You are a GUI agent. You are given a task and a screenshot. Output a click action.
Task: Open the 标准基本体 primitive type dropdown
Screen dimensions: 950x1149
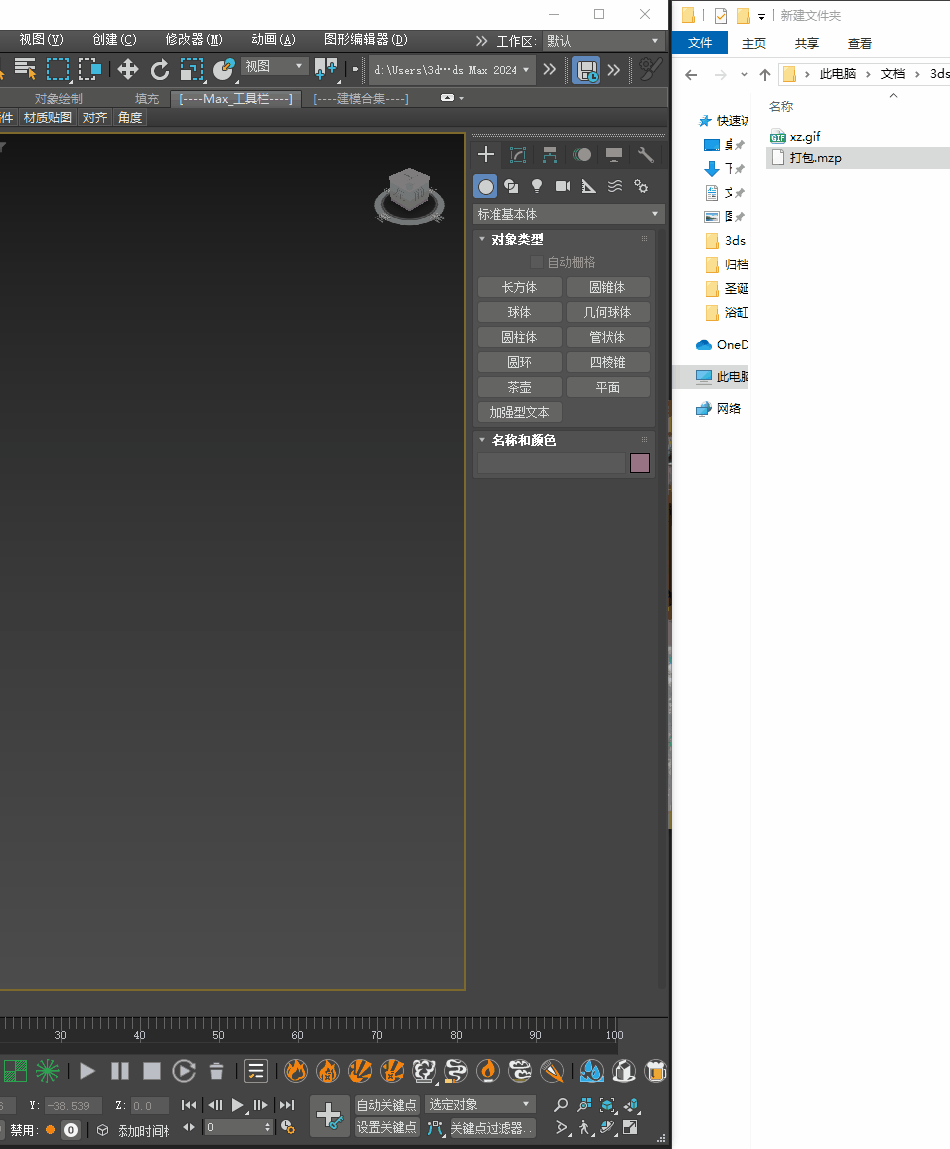[568, 214]
